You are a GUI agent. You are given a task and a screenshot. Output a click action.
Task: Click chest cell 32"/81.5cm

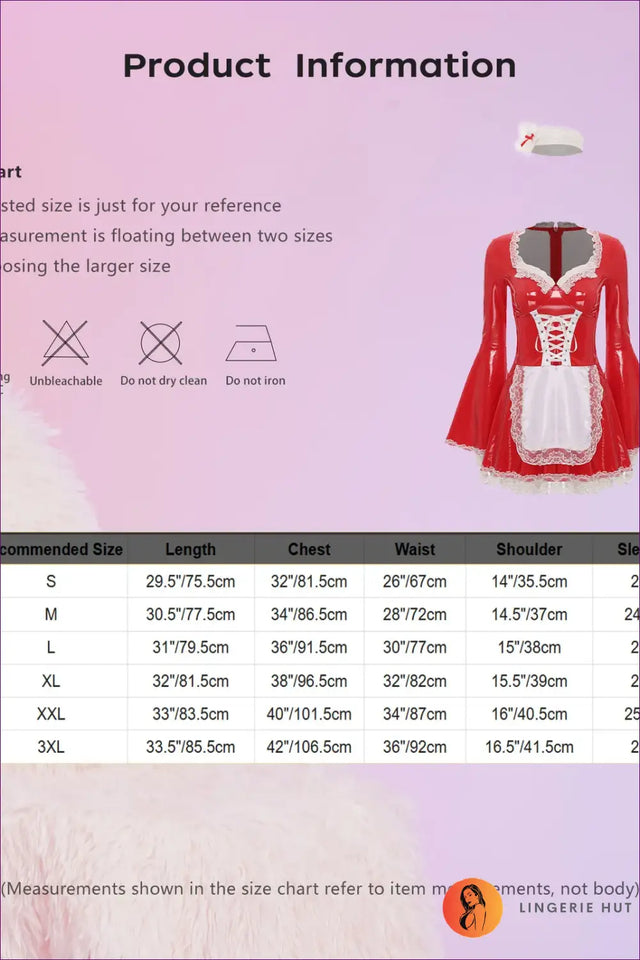click(x=309, y=581)
